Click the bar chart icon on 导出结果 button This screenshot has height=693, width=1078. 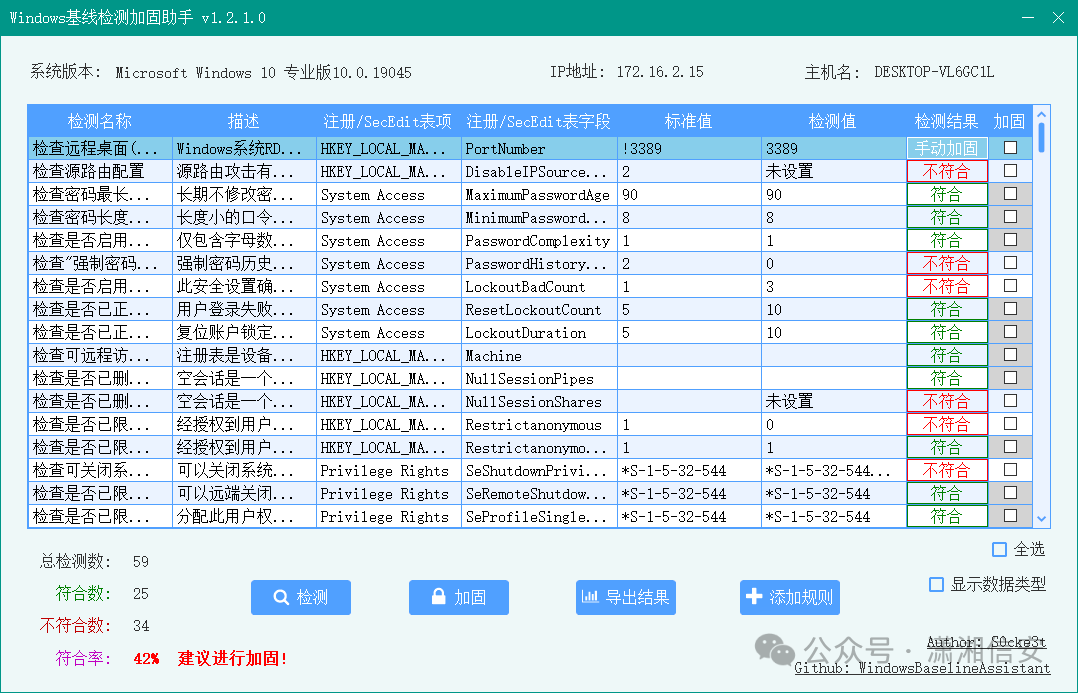[592, 597]
